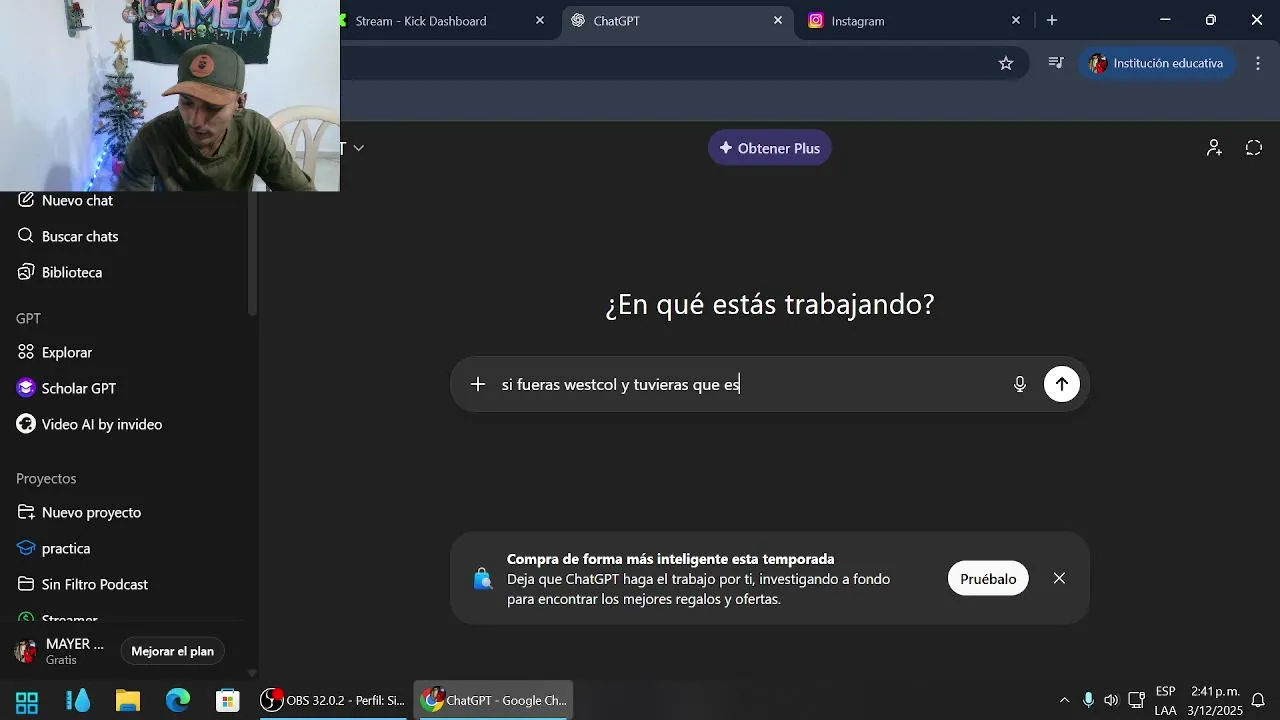
Task: Expand the ChatGPT model dropdown chevron
Action: [x=358, y=148]
